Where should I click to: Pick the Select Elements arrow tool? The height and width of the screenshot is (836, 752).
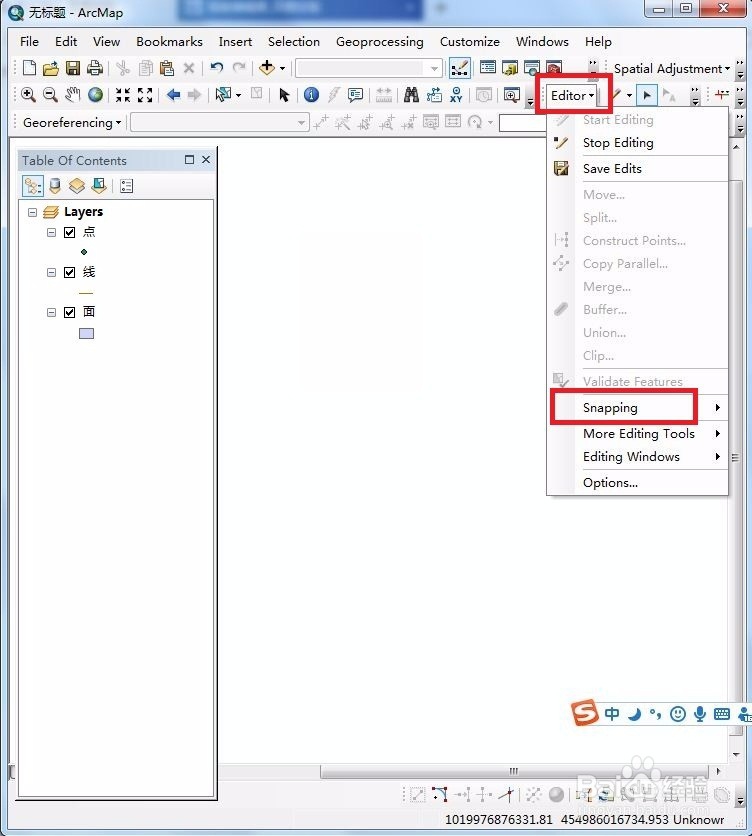click(284, 95)
